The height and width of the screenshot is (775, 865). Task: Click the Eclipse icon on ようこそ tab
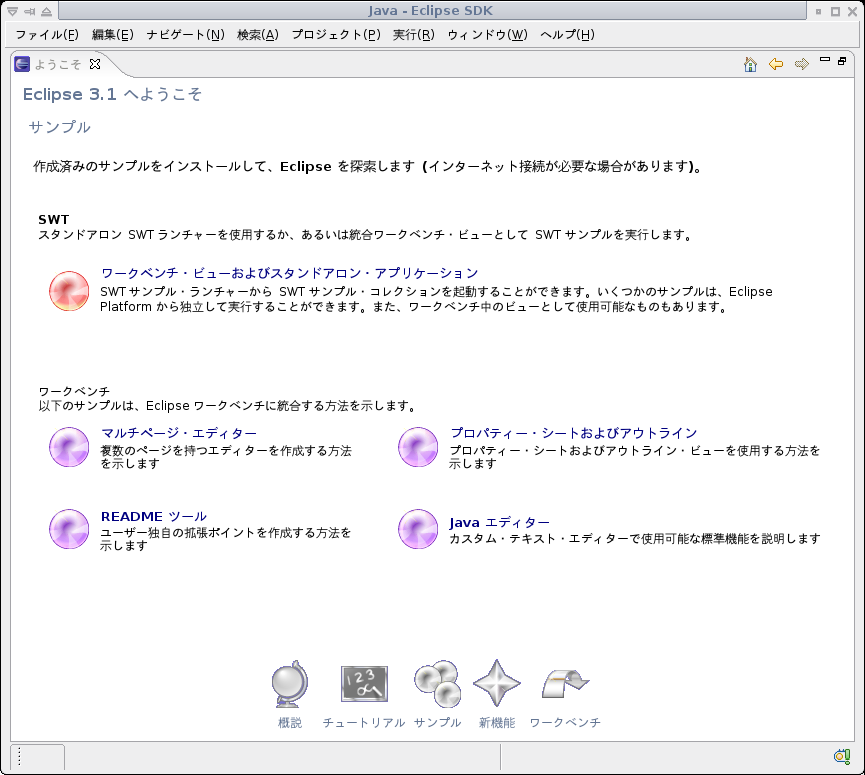22,64
